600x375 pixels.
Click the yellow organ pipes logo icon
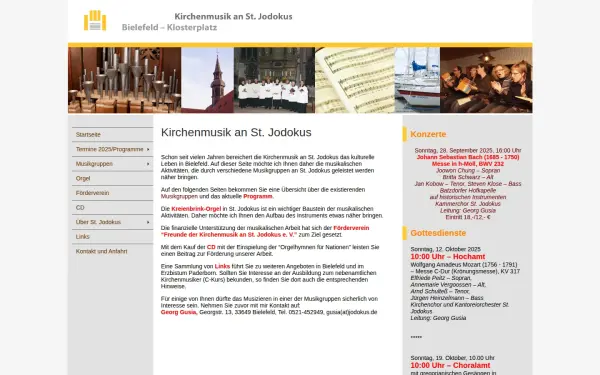(x=95, y=20)
